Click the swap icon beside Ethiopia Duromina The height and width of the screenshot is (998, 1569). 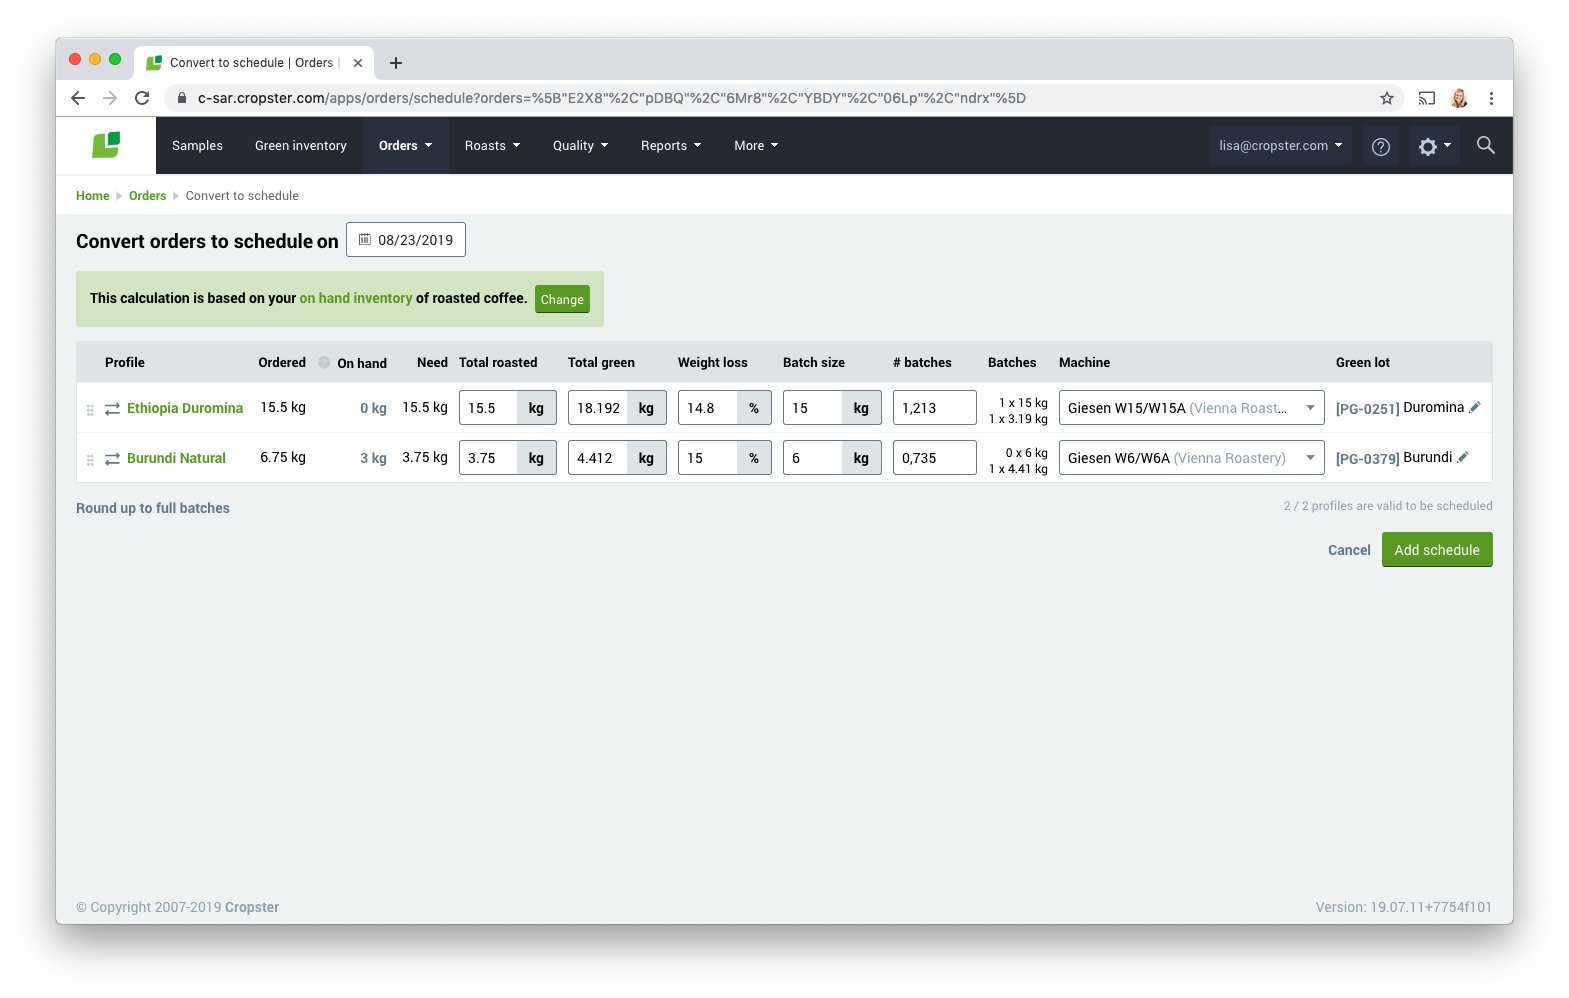click(113, 408)
